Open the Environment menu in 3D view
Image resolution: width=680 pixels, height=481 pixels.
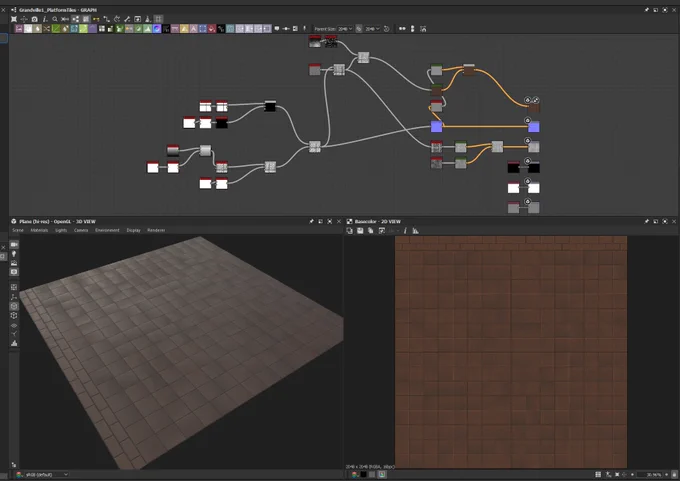107,230
